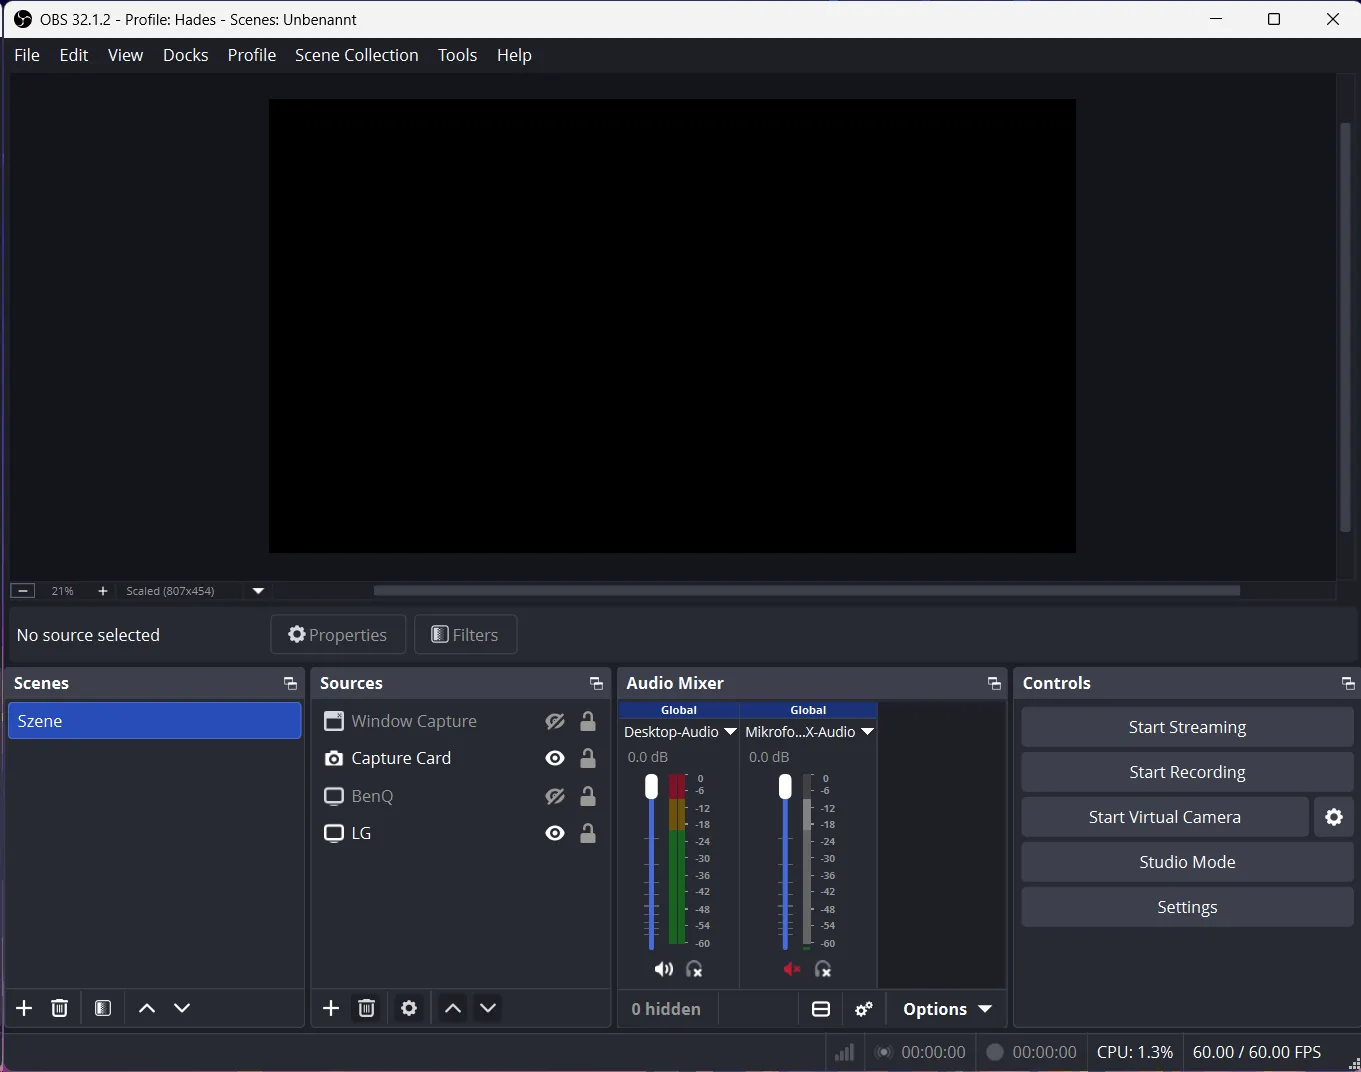Toggle Desktop-Audio monitoring headphone icon
Viewport: 1361px width, 1072px height.
click(x=695, y=969)
